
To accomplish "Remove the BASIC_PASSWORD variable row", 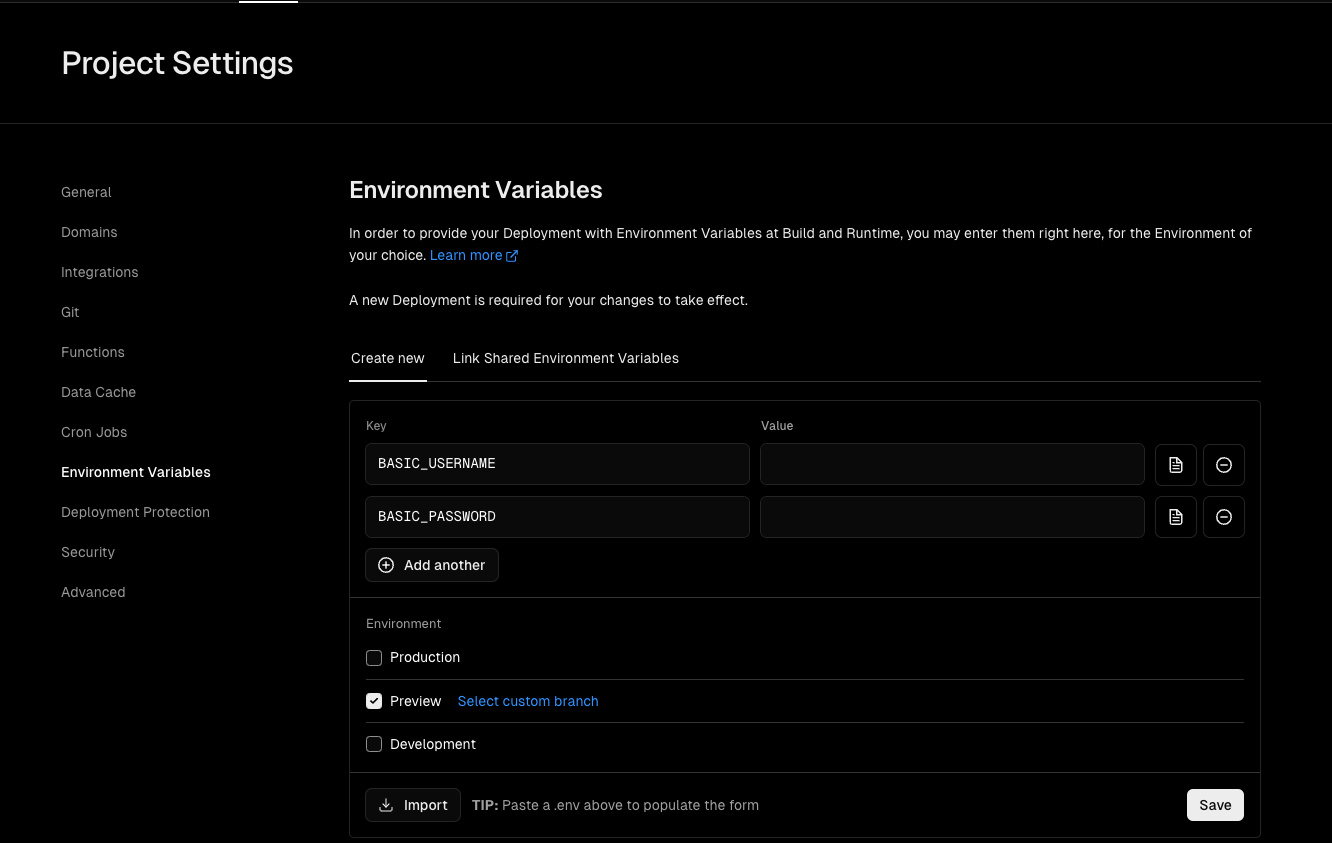I will tap(1224, 517).
